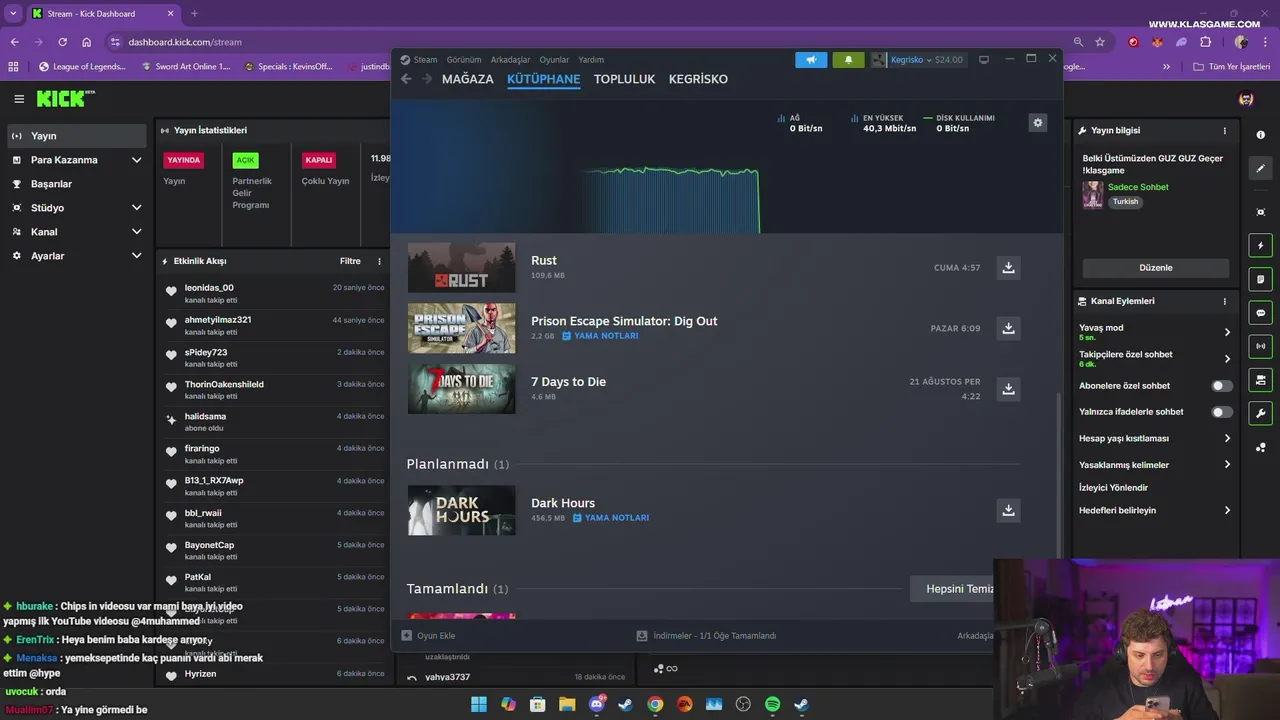Open the Kick hamburger menu

(19, 99)
